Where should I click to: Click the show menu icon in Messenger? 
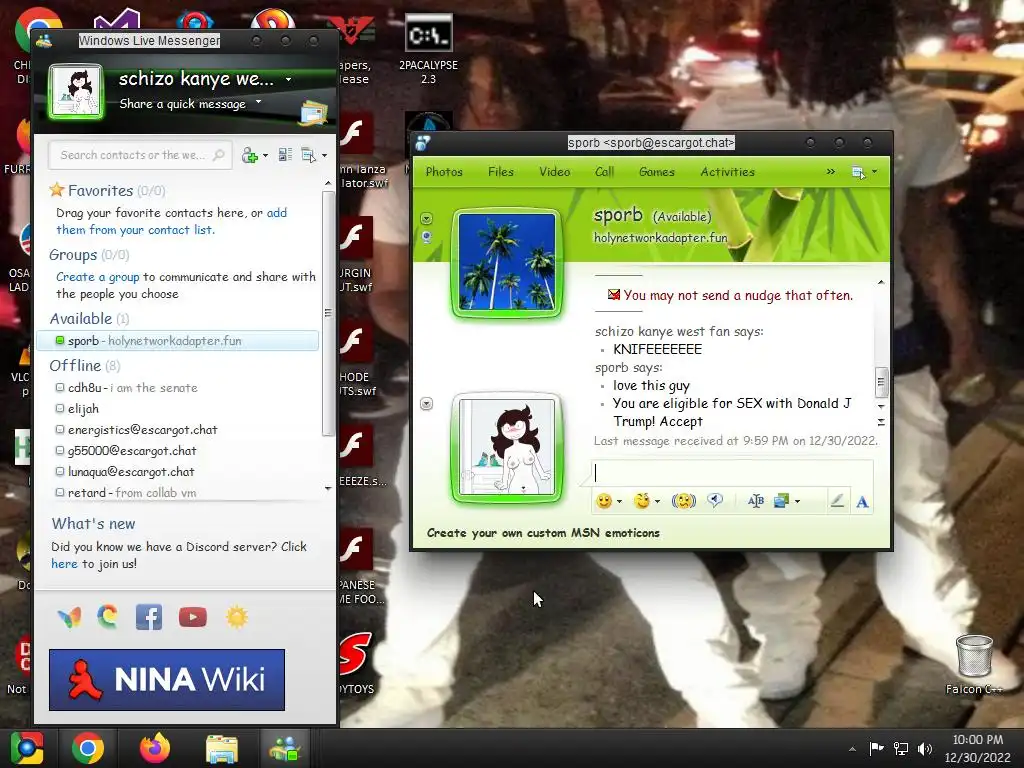click(308, 155)
